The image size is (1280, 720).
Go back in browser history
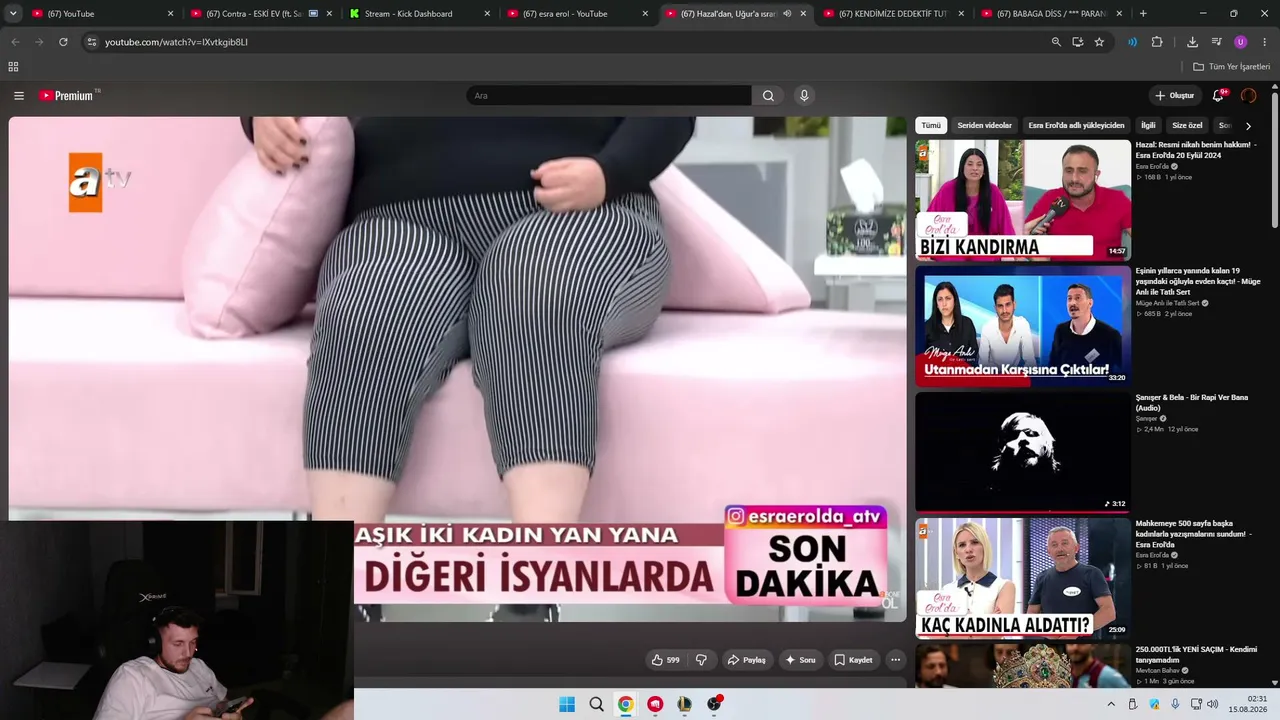pyautogui.click(x=15, y=42)
